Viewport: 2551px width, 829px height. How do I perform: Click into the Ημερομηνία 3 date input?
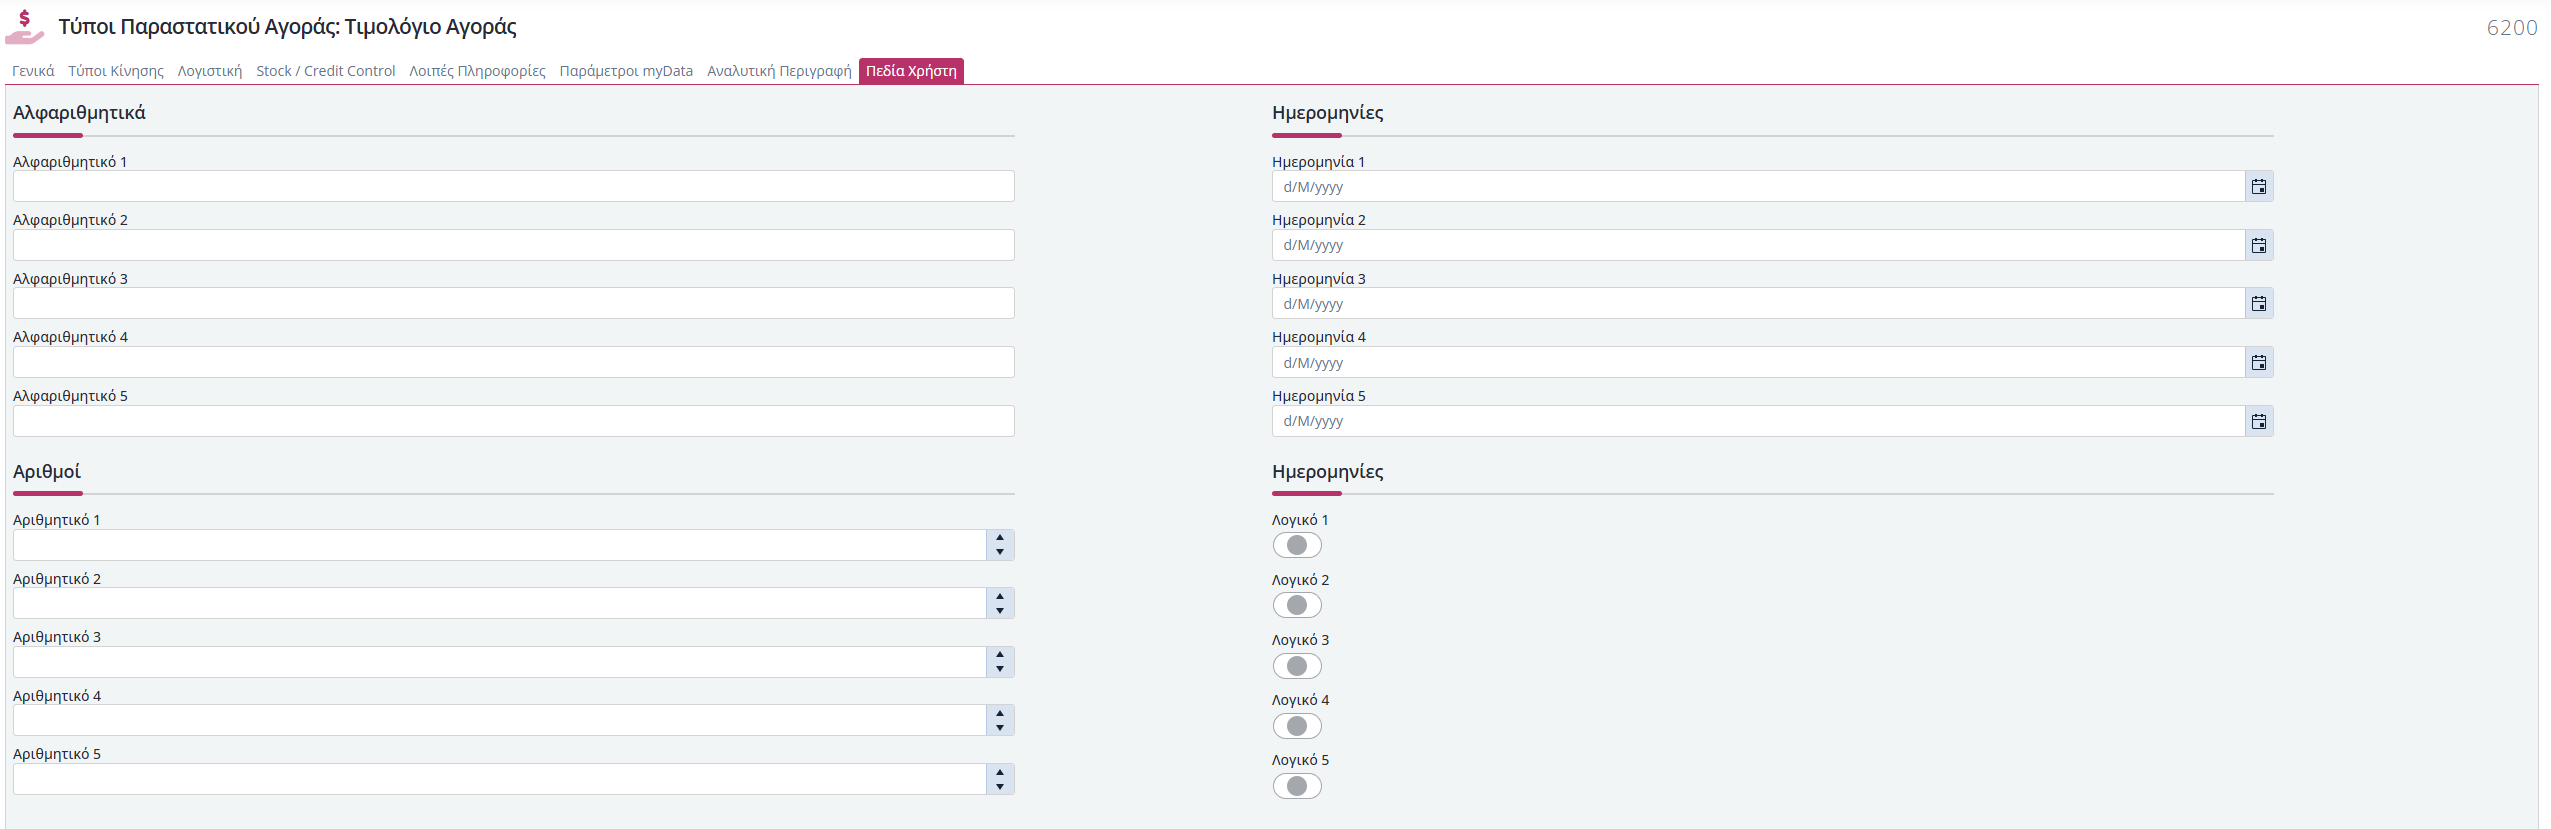tap(1758, 303)
